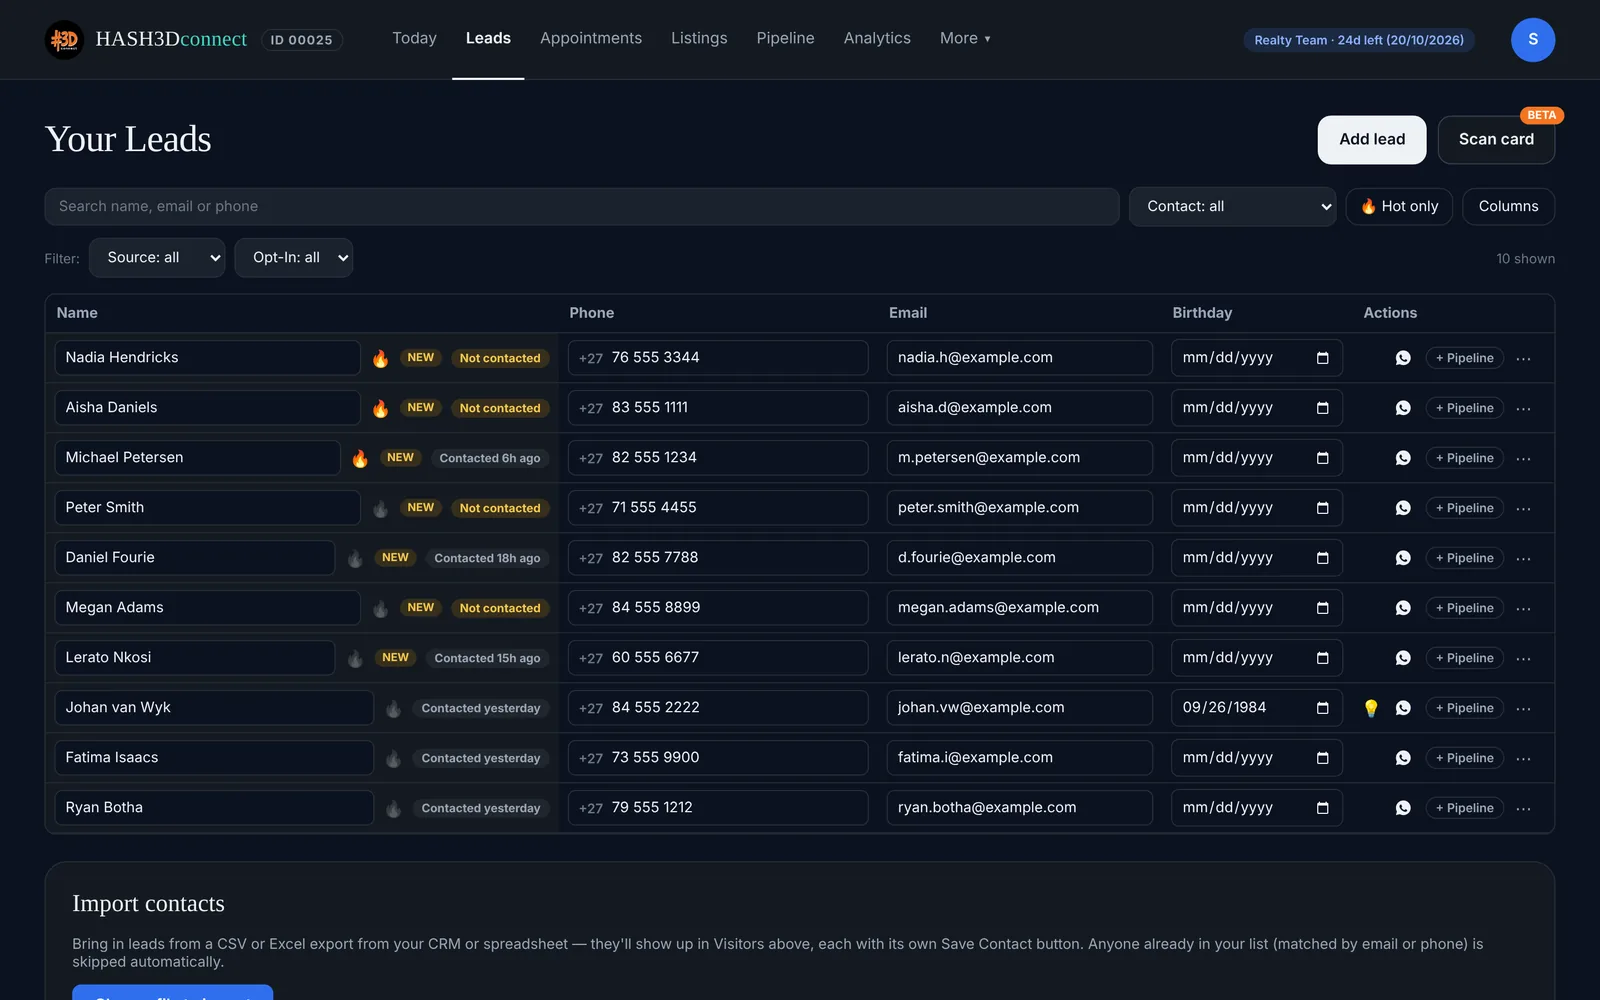Enable the Hot only filter
The image size is (1600, 1000).
(1399, 206)
